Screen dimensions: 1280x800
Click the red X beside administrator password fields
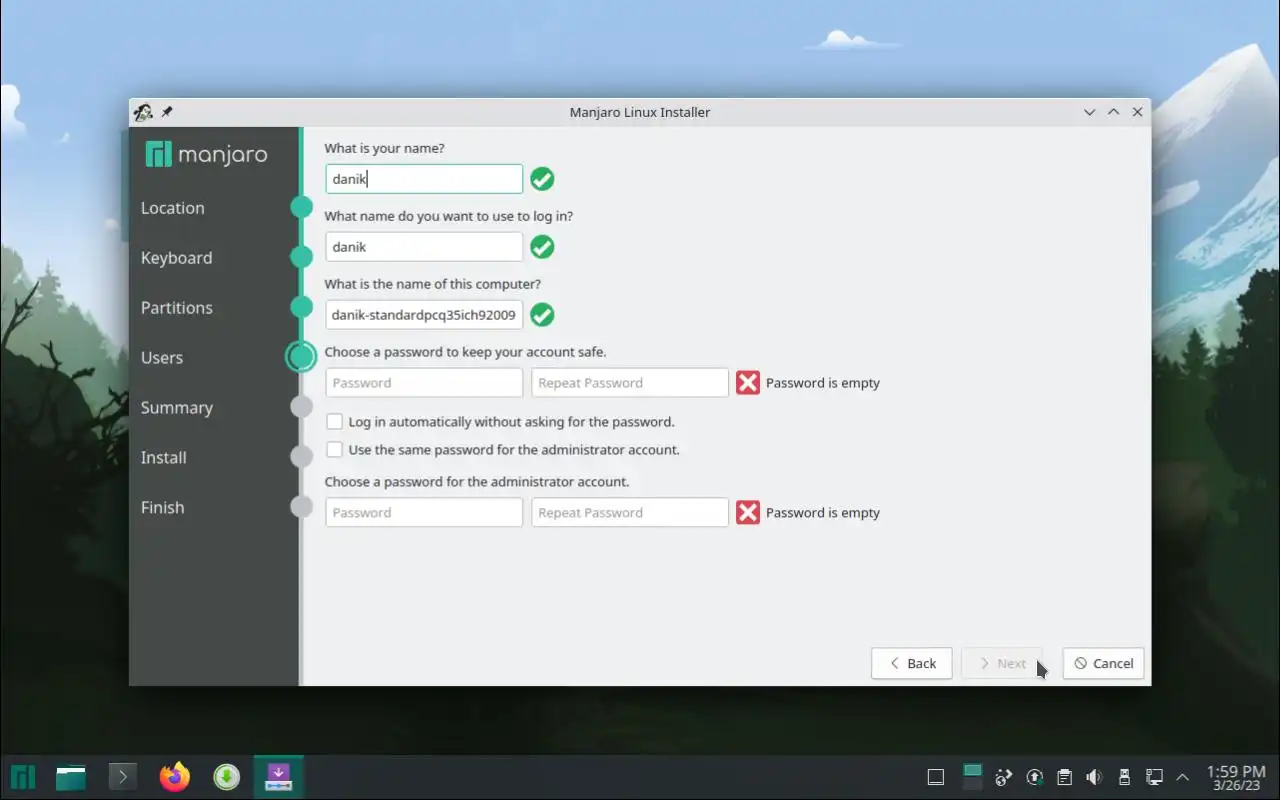click(x=748, y=513)
